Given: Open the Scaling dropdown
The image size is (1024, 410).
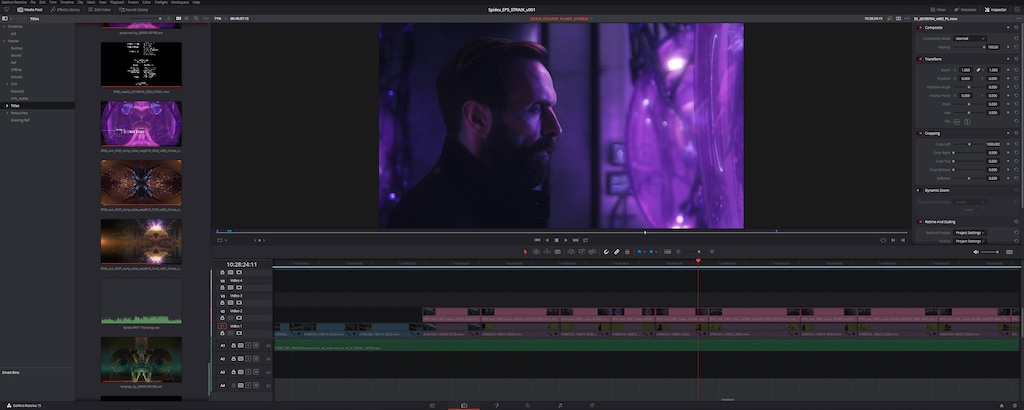Looking at the screenshot, I should (x=970, y=241).
